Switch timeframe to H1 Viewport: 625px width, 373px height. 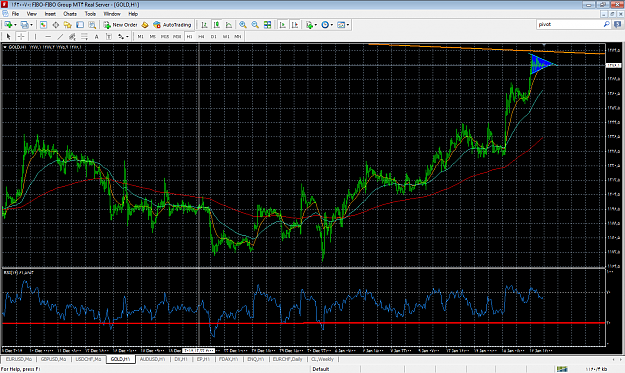(x=189, y=37)
